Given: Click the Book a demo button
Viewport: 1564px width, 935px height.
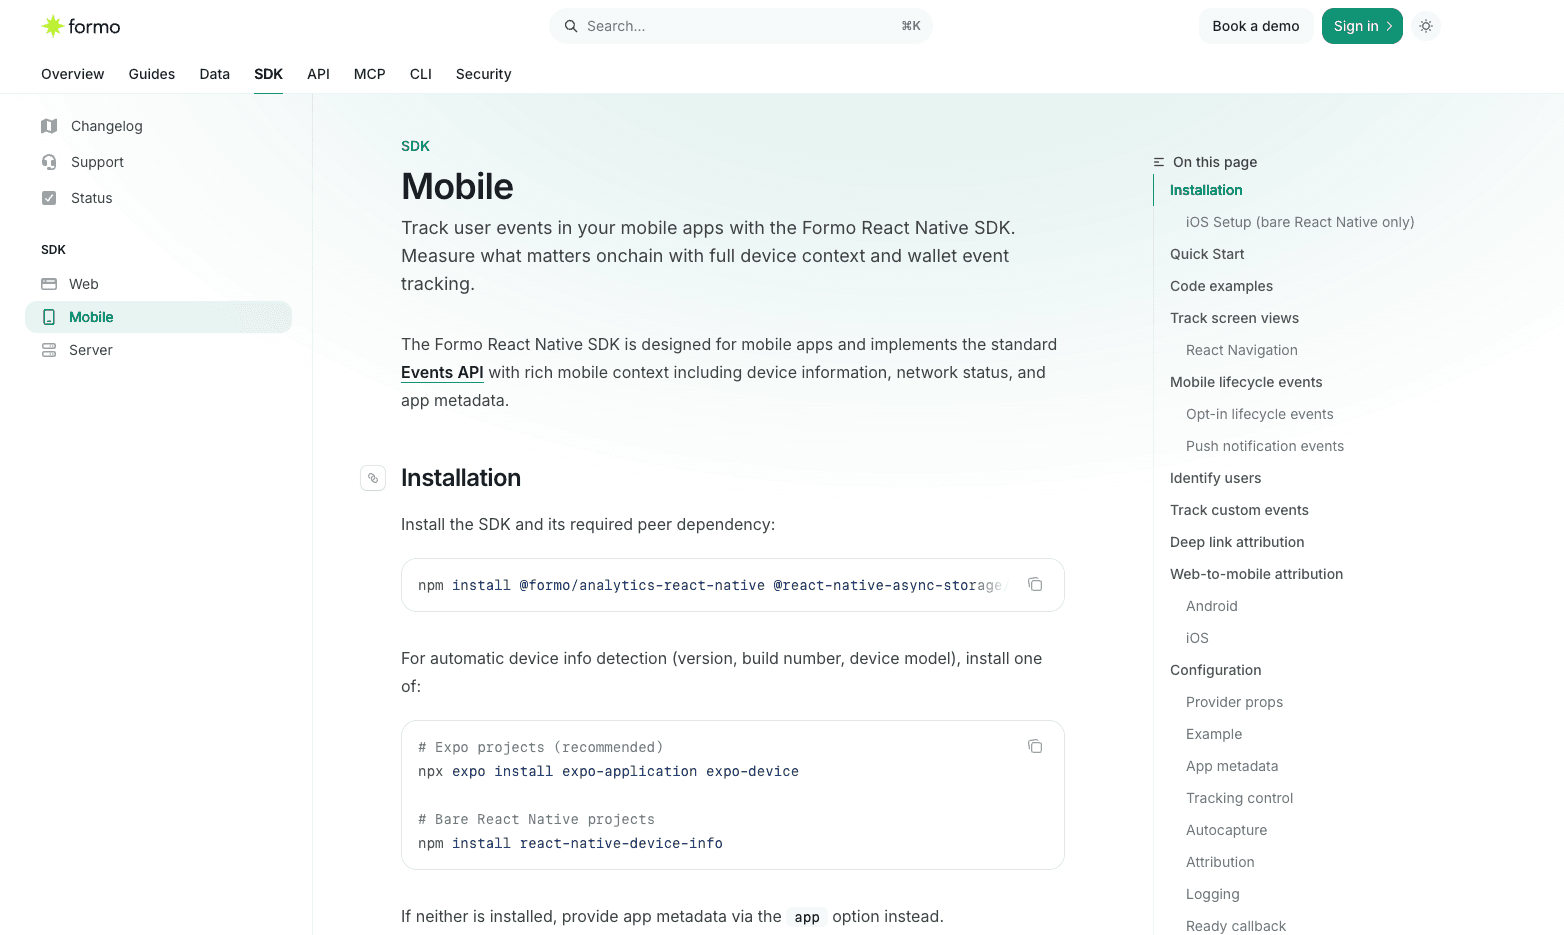Looking at the screenshot, I should point(1256,26).
